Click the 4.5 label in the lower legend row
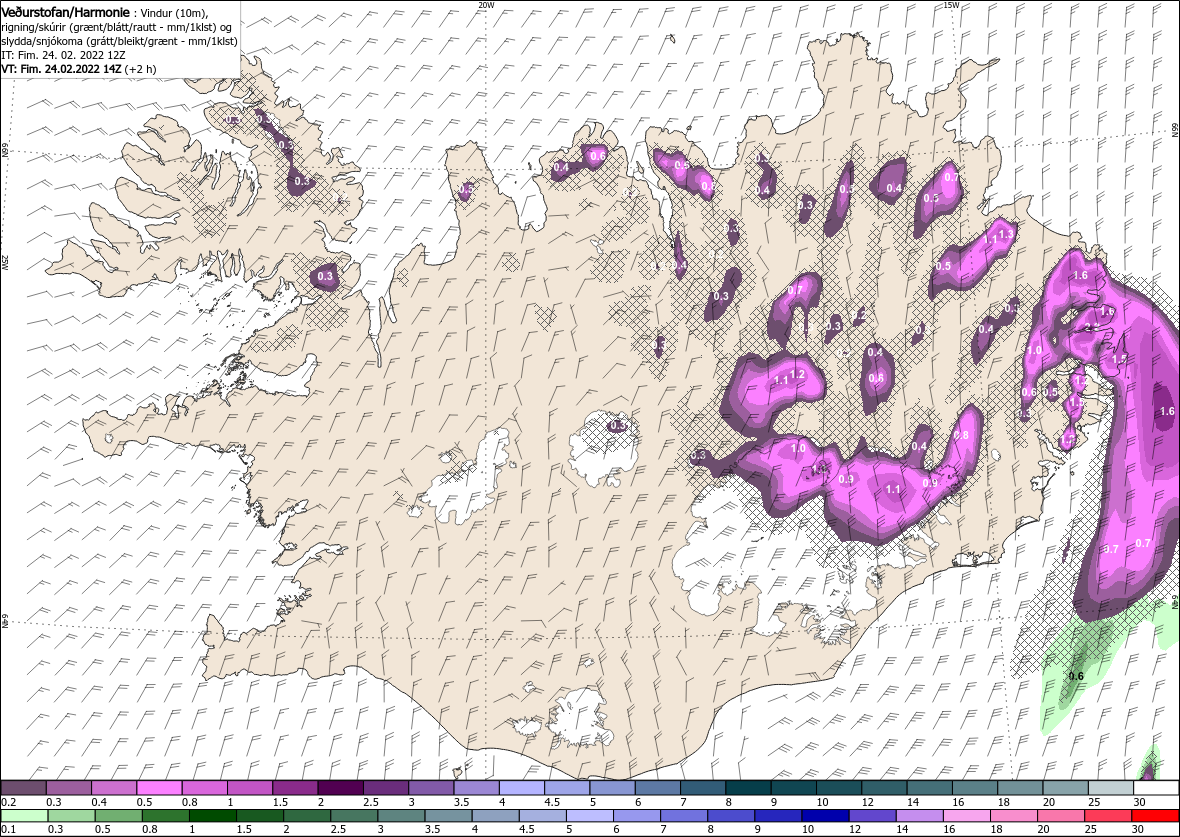Viewport: 1180px width, 837px height. coord(529,829)
